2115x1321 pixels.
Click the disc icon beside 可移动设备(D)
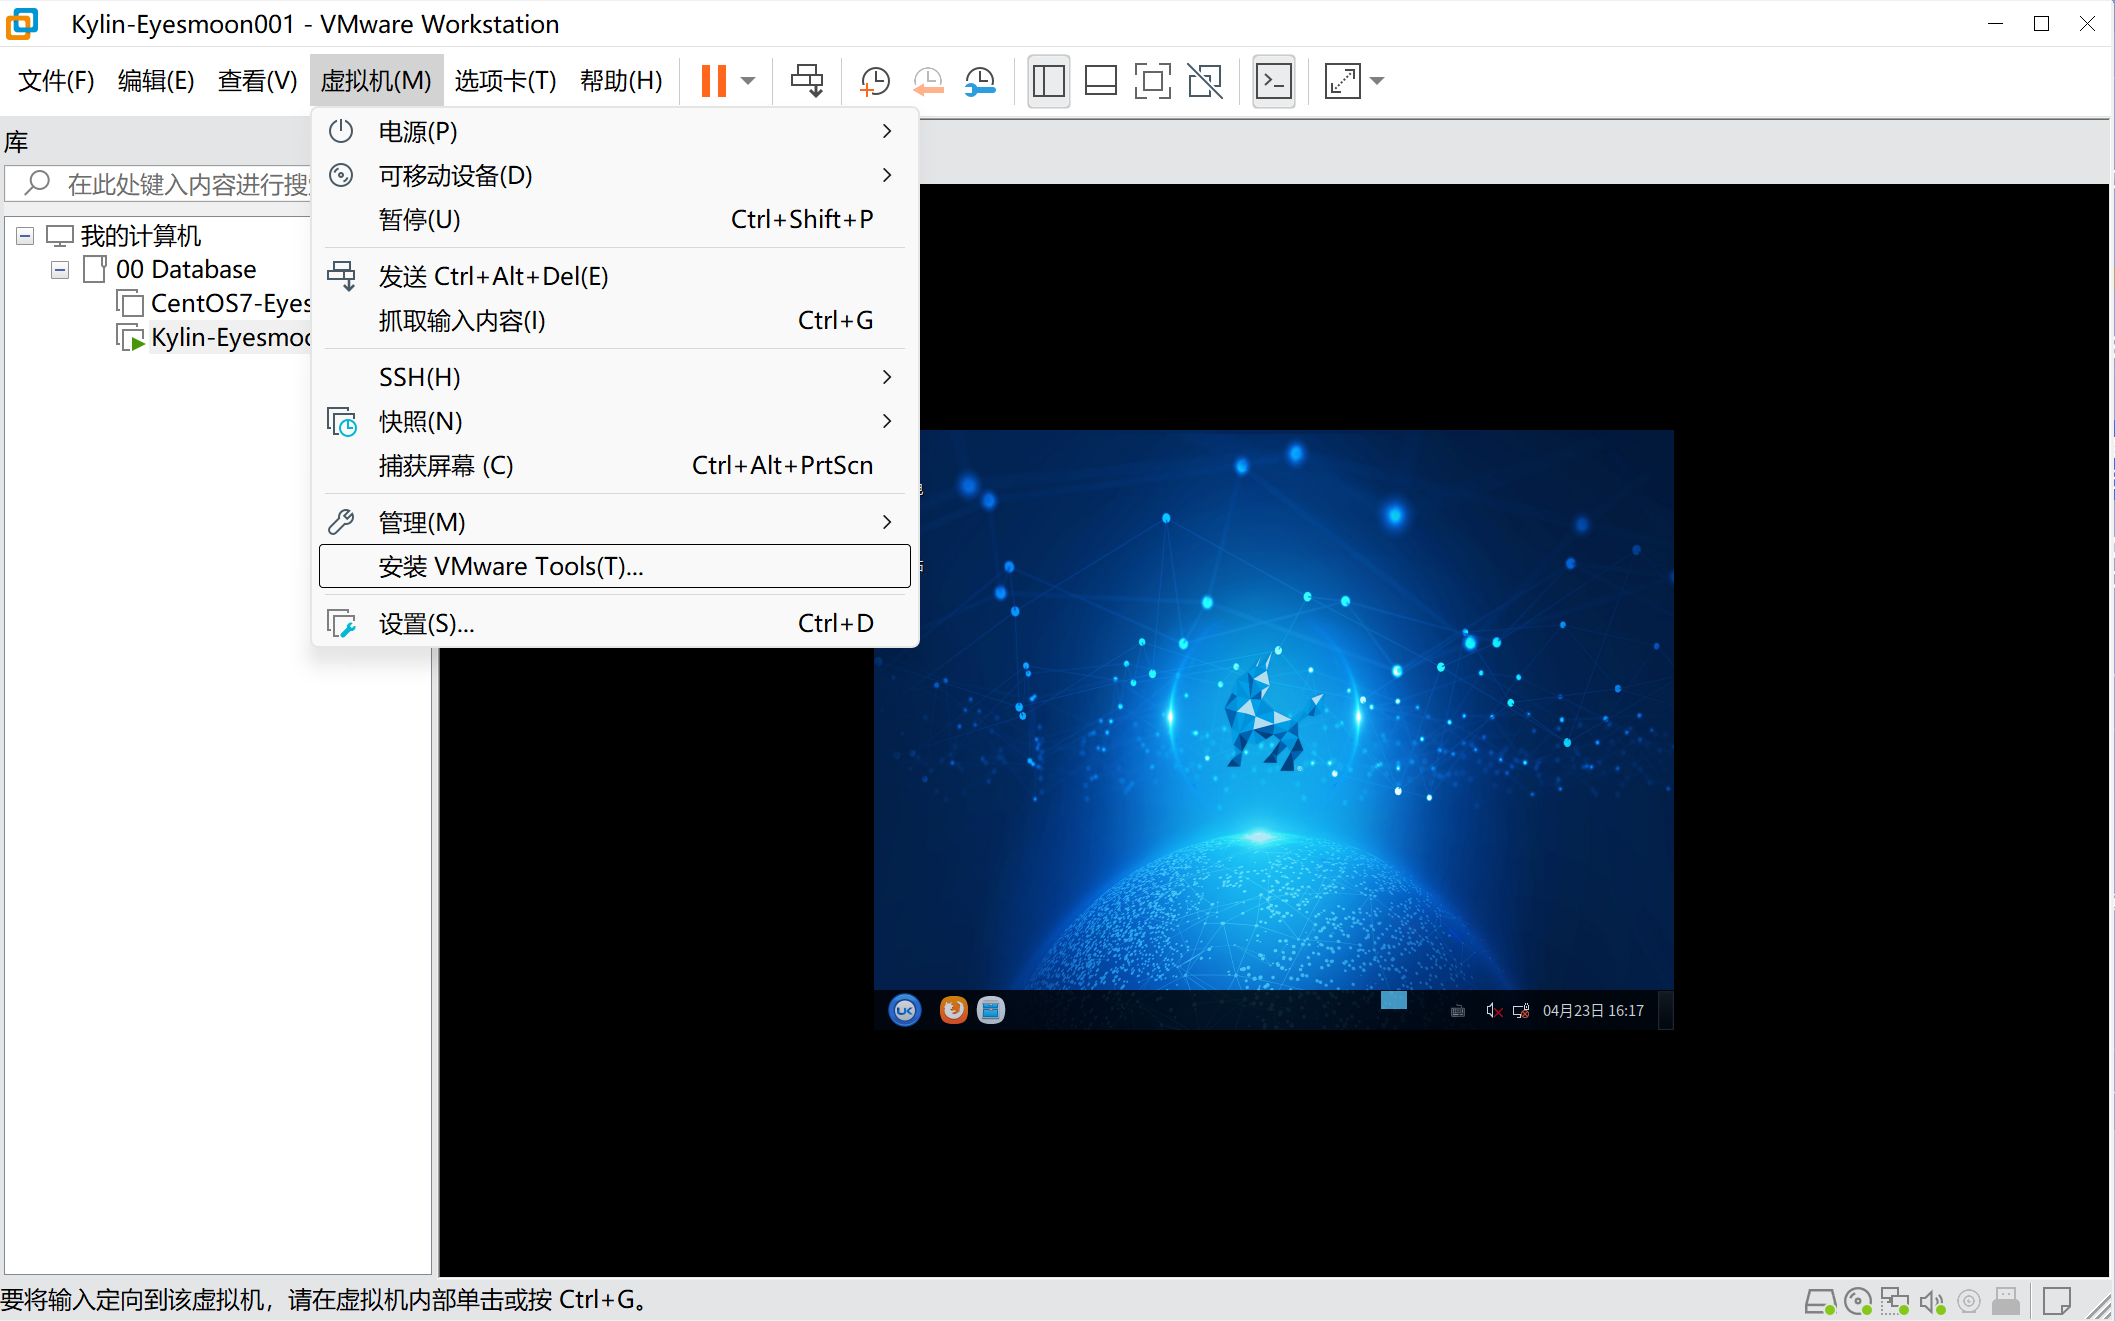[x=341, y=175]
